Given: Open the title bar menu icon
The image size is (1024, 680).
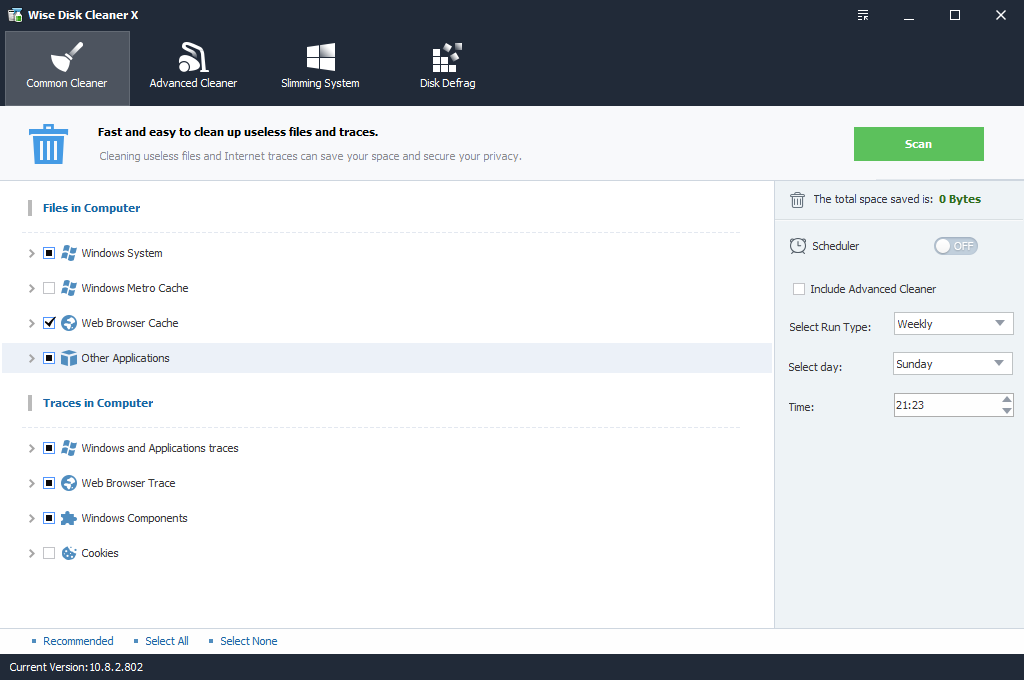Looking at the screenshot, I should click(x=863, y=15).
